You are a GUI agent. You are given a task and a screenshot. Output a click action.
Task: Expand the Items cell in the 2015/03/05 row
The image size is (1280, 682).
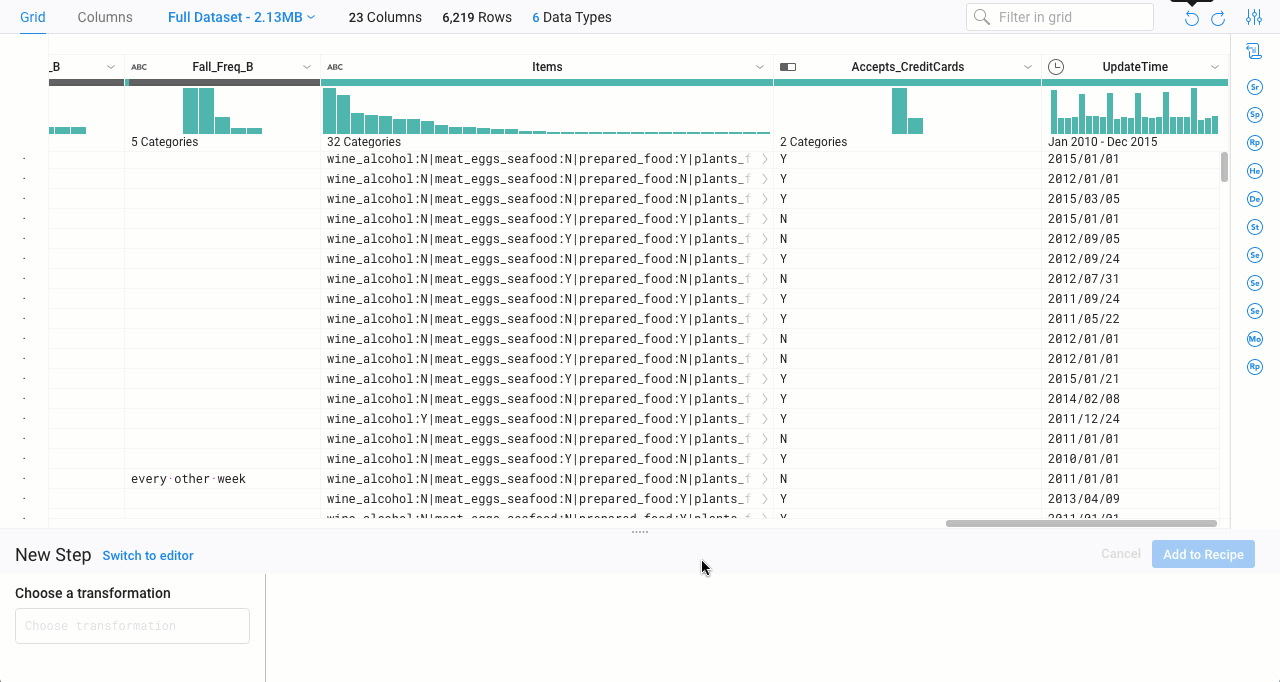click(765, 199)
